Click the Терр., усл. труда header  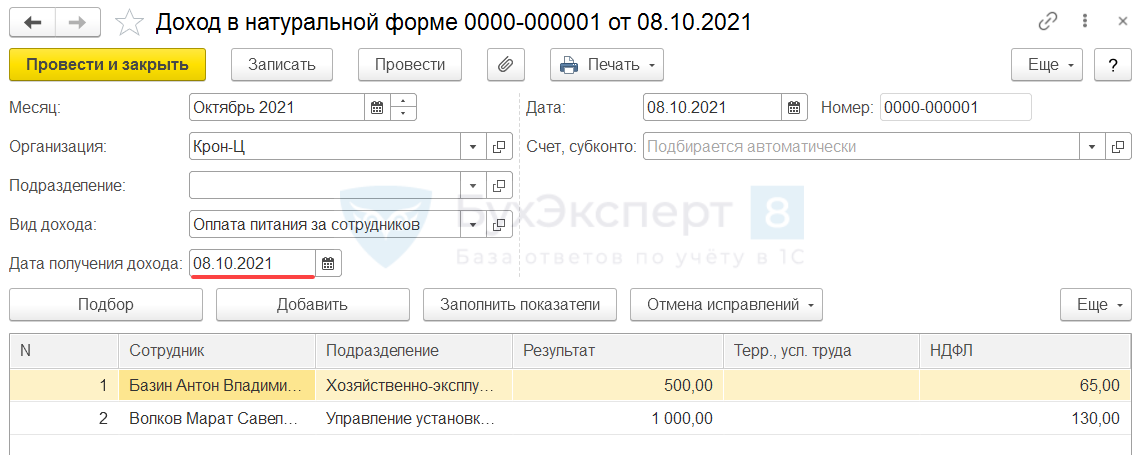pyautogui.click(x=822, y=351)
